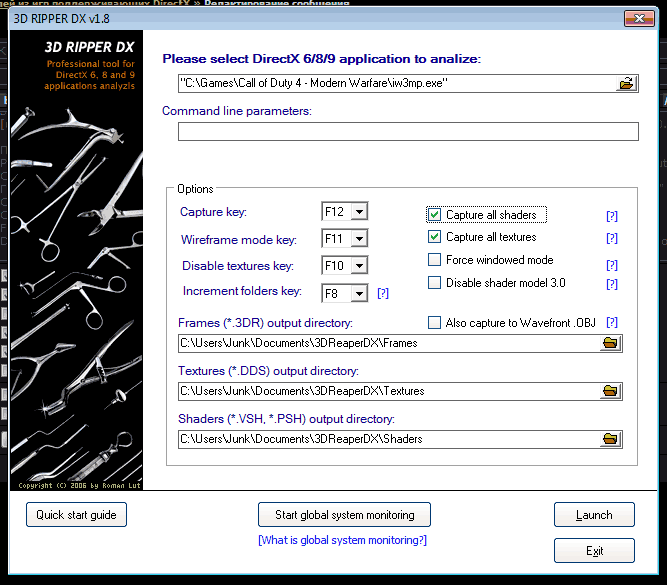667x585 pixels.
Task: Open help for Capture all textures
Action: (612, 238)
